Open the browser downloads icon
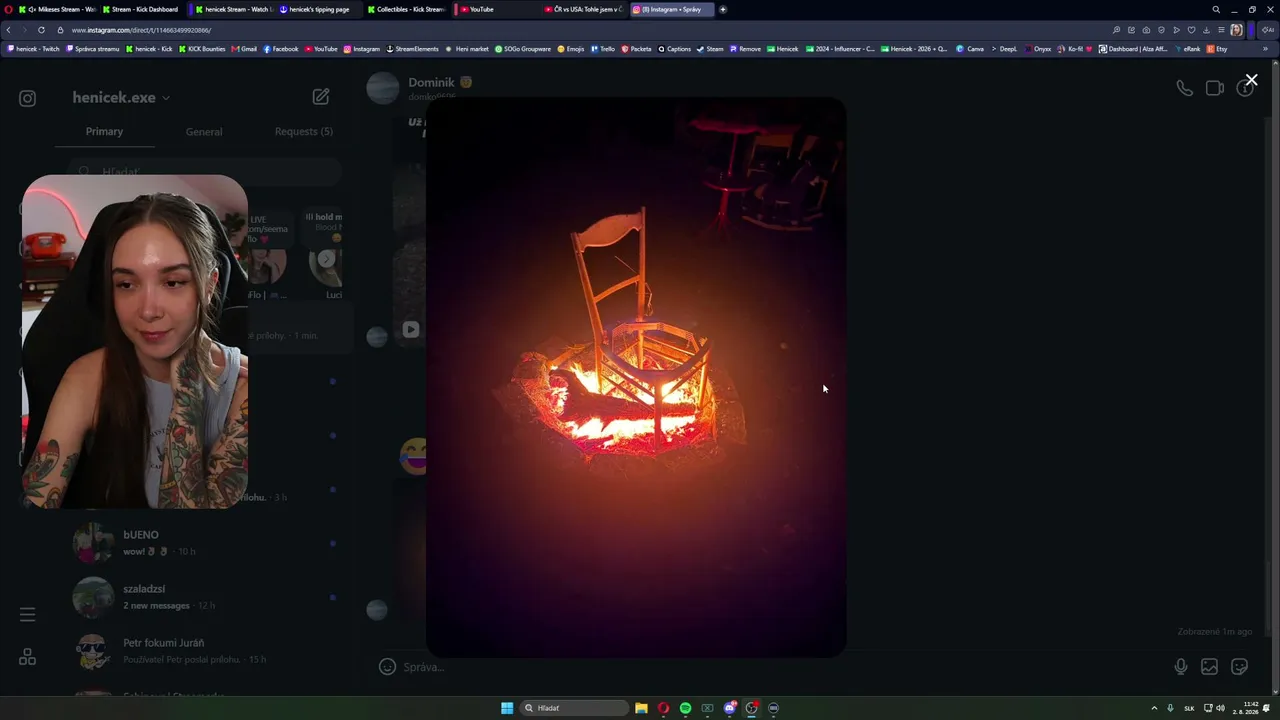 coord(1206,30)
